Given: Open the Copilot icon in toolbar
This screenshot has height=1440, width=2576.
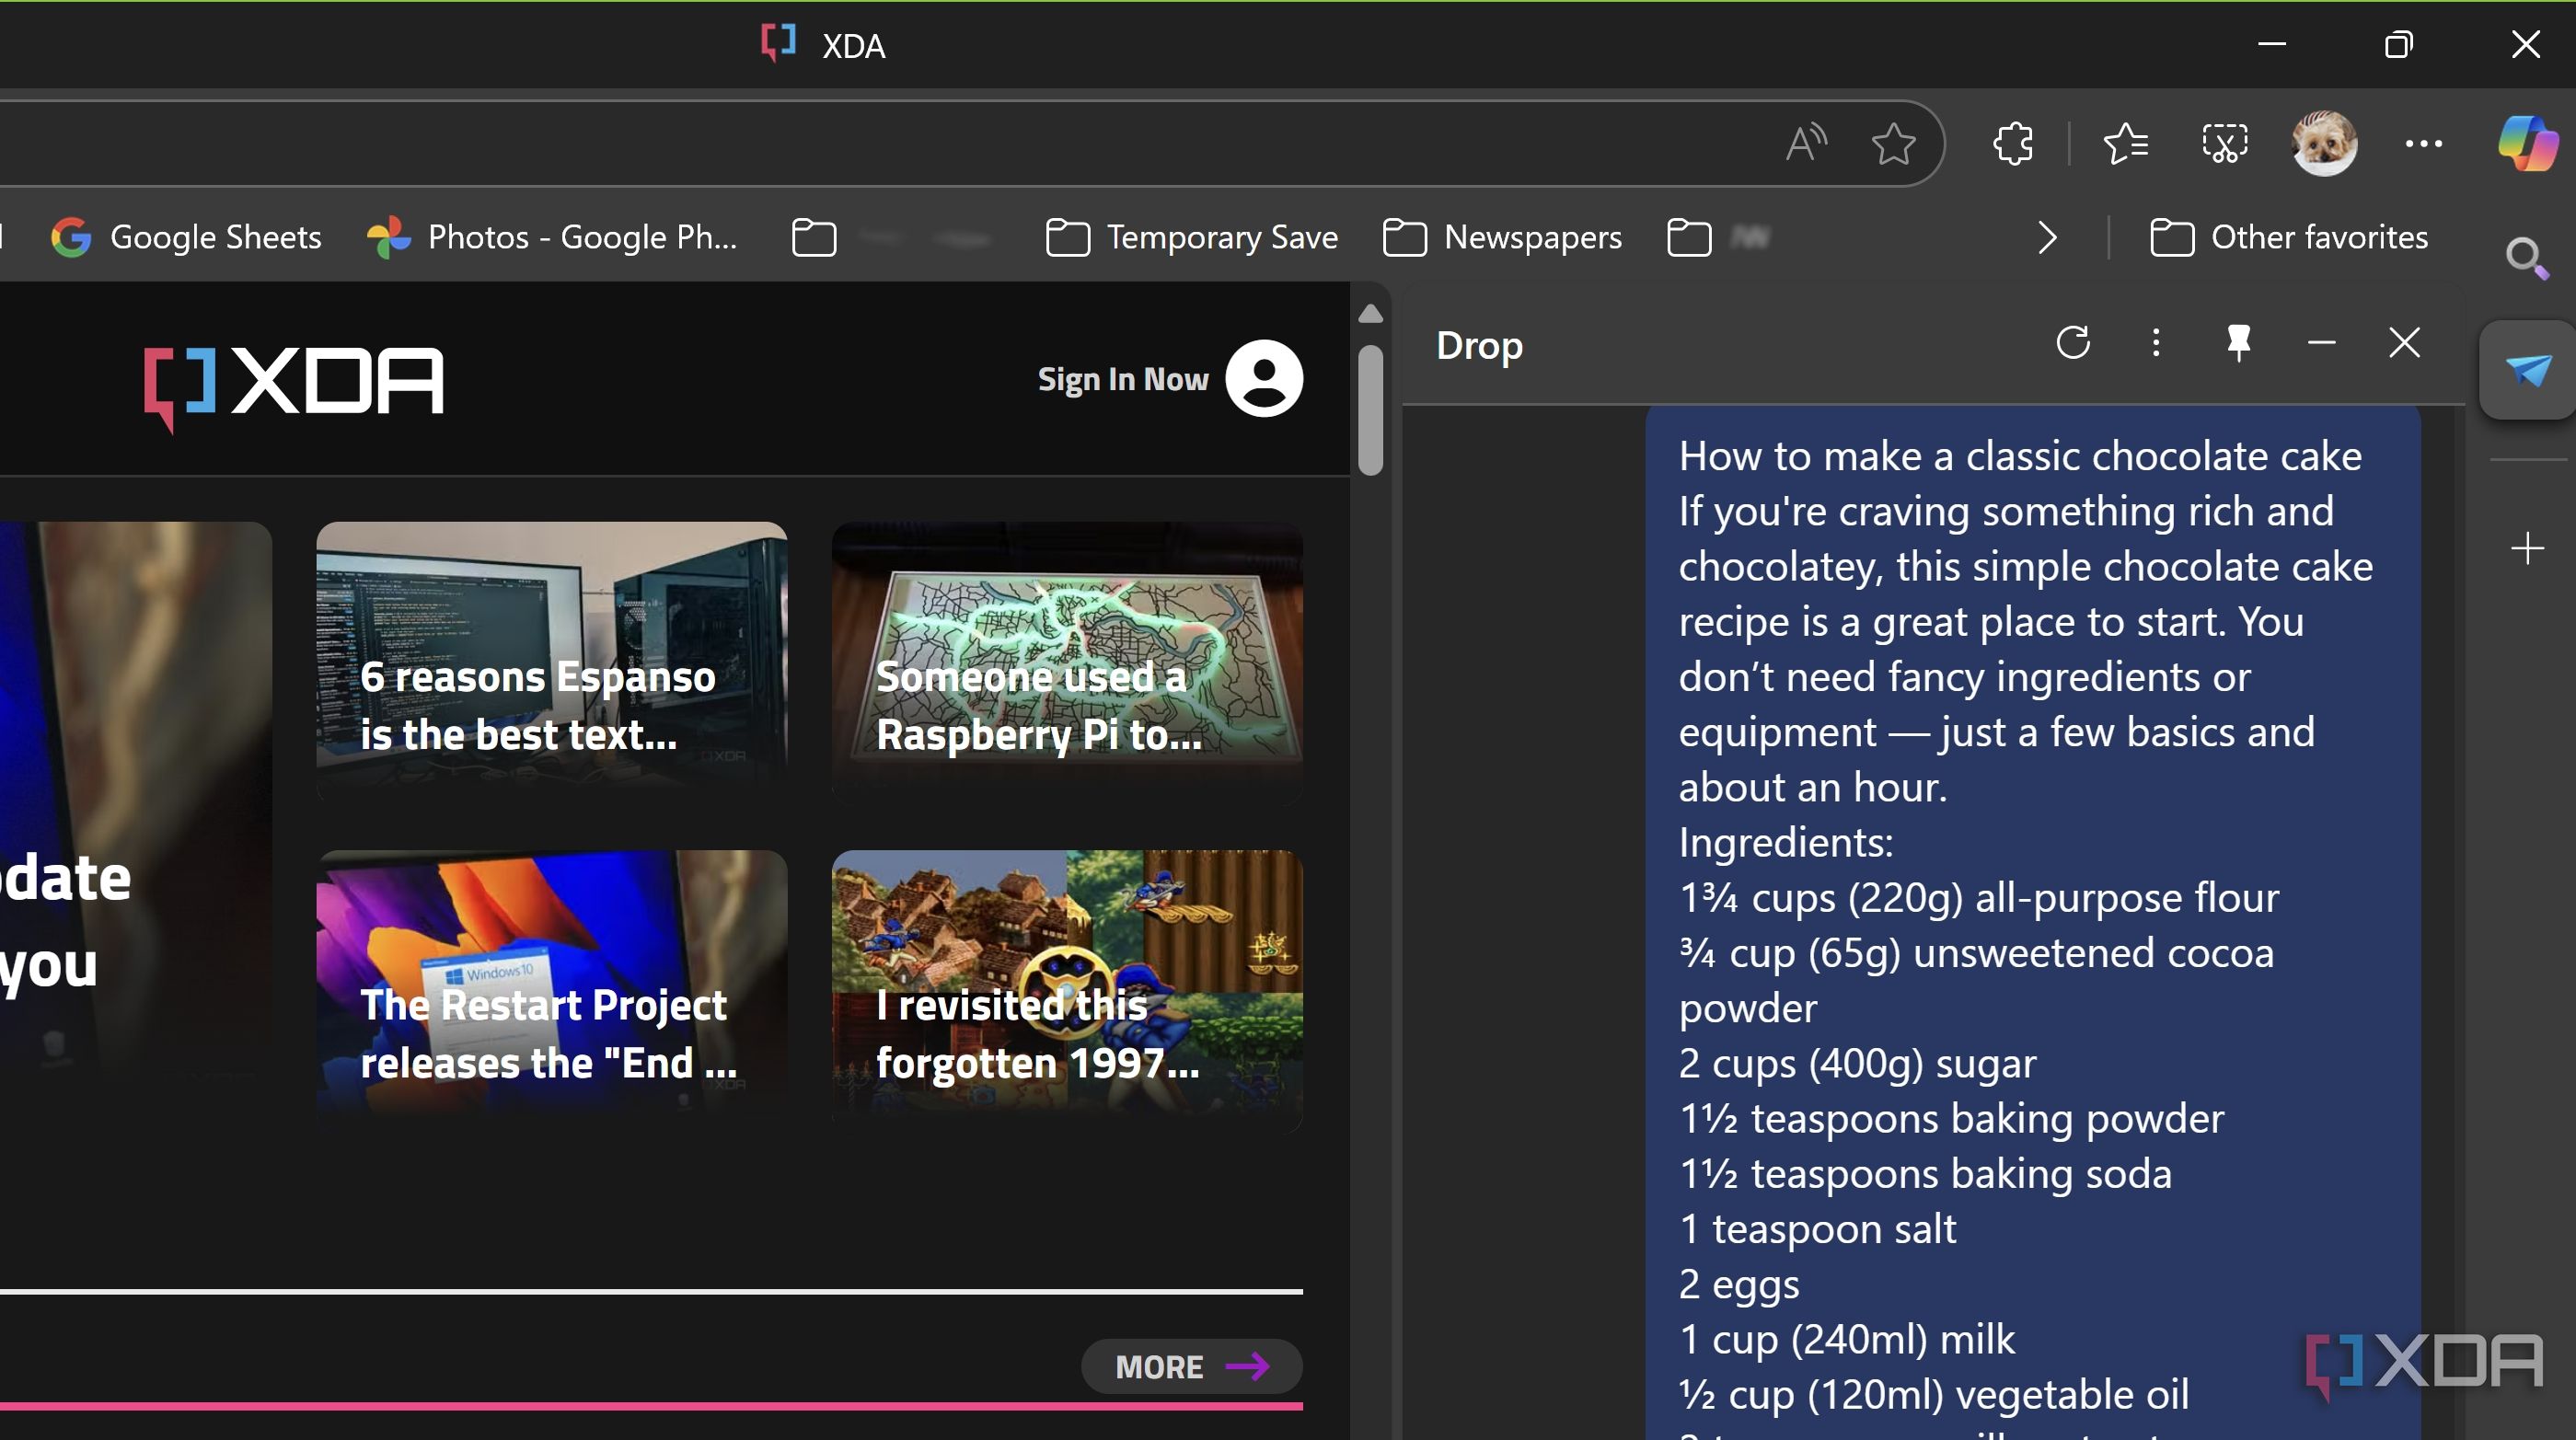Looking at the screenshot, I should click(2527, 144).
